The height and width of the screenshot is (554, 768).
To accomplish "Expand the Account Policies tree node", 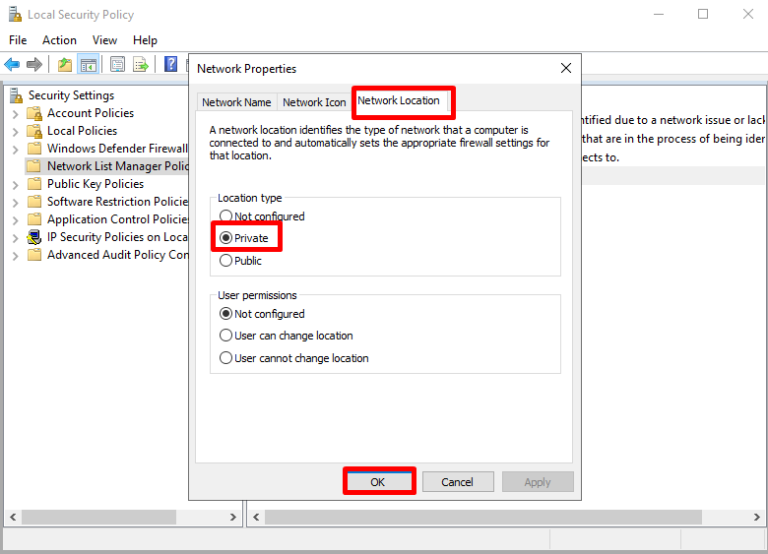I will click(15, 113).
